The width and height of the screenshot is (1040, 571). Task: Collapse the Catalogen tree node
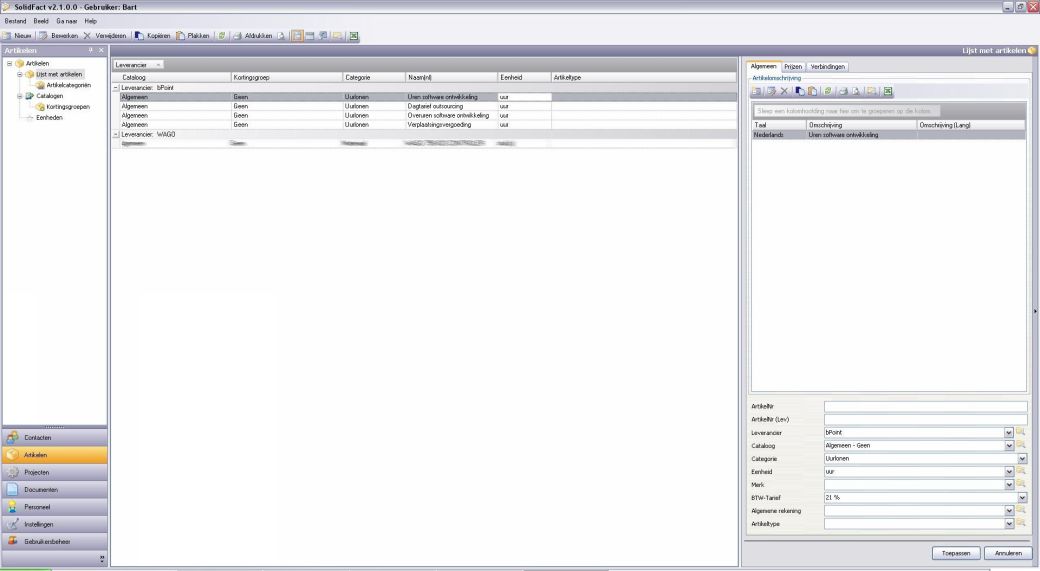pyautogui.click(x=20, y=96)
